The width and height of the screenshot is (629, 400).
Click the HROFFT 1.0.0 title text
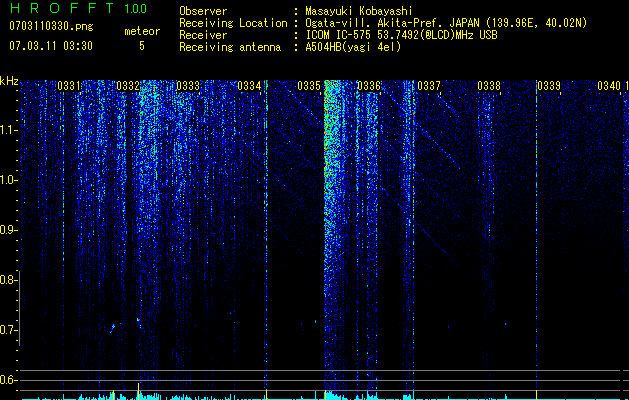pyautogui.click(x=78, y=8)
